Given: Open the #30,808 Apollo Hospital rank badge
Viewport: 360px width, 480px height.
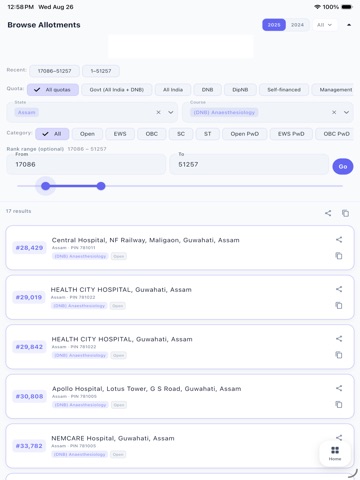Looking at the screenshot, I should click(x=29, y=396).
